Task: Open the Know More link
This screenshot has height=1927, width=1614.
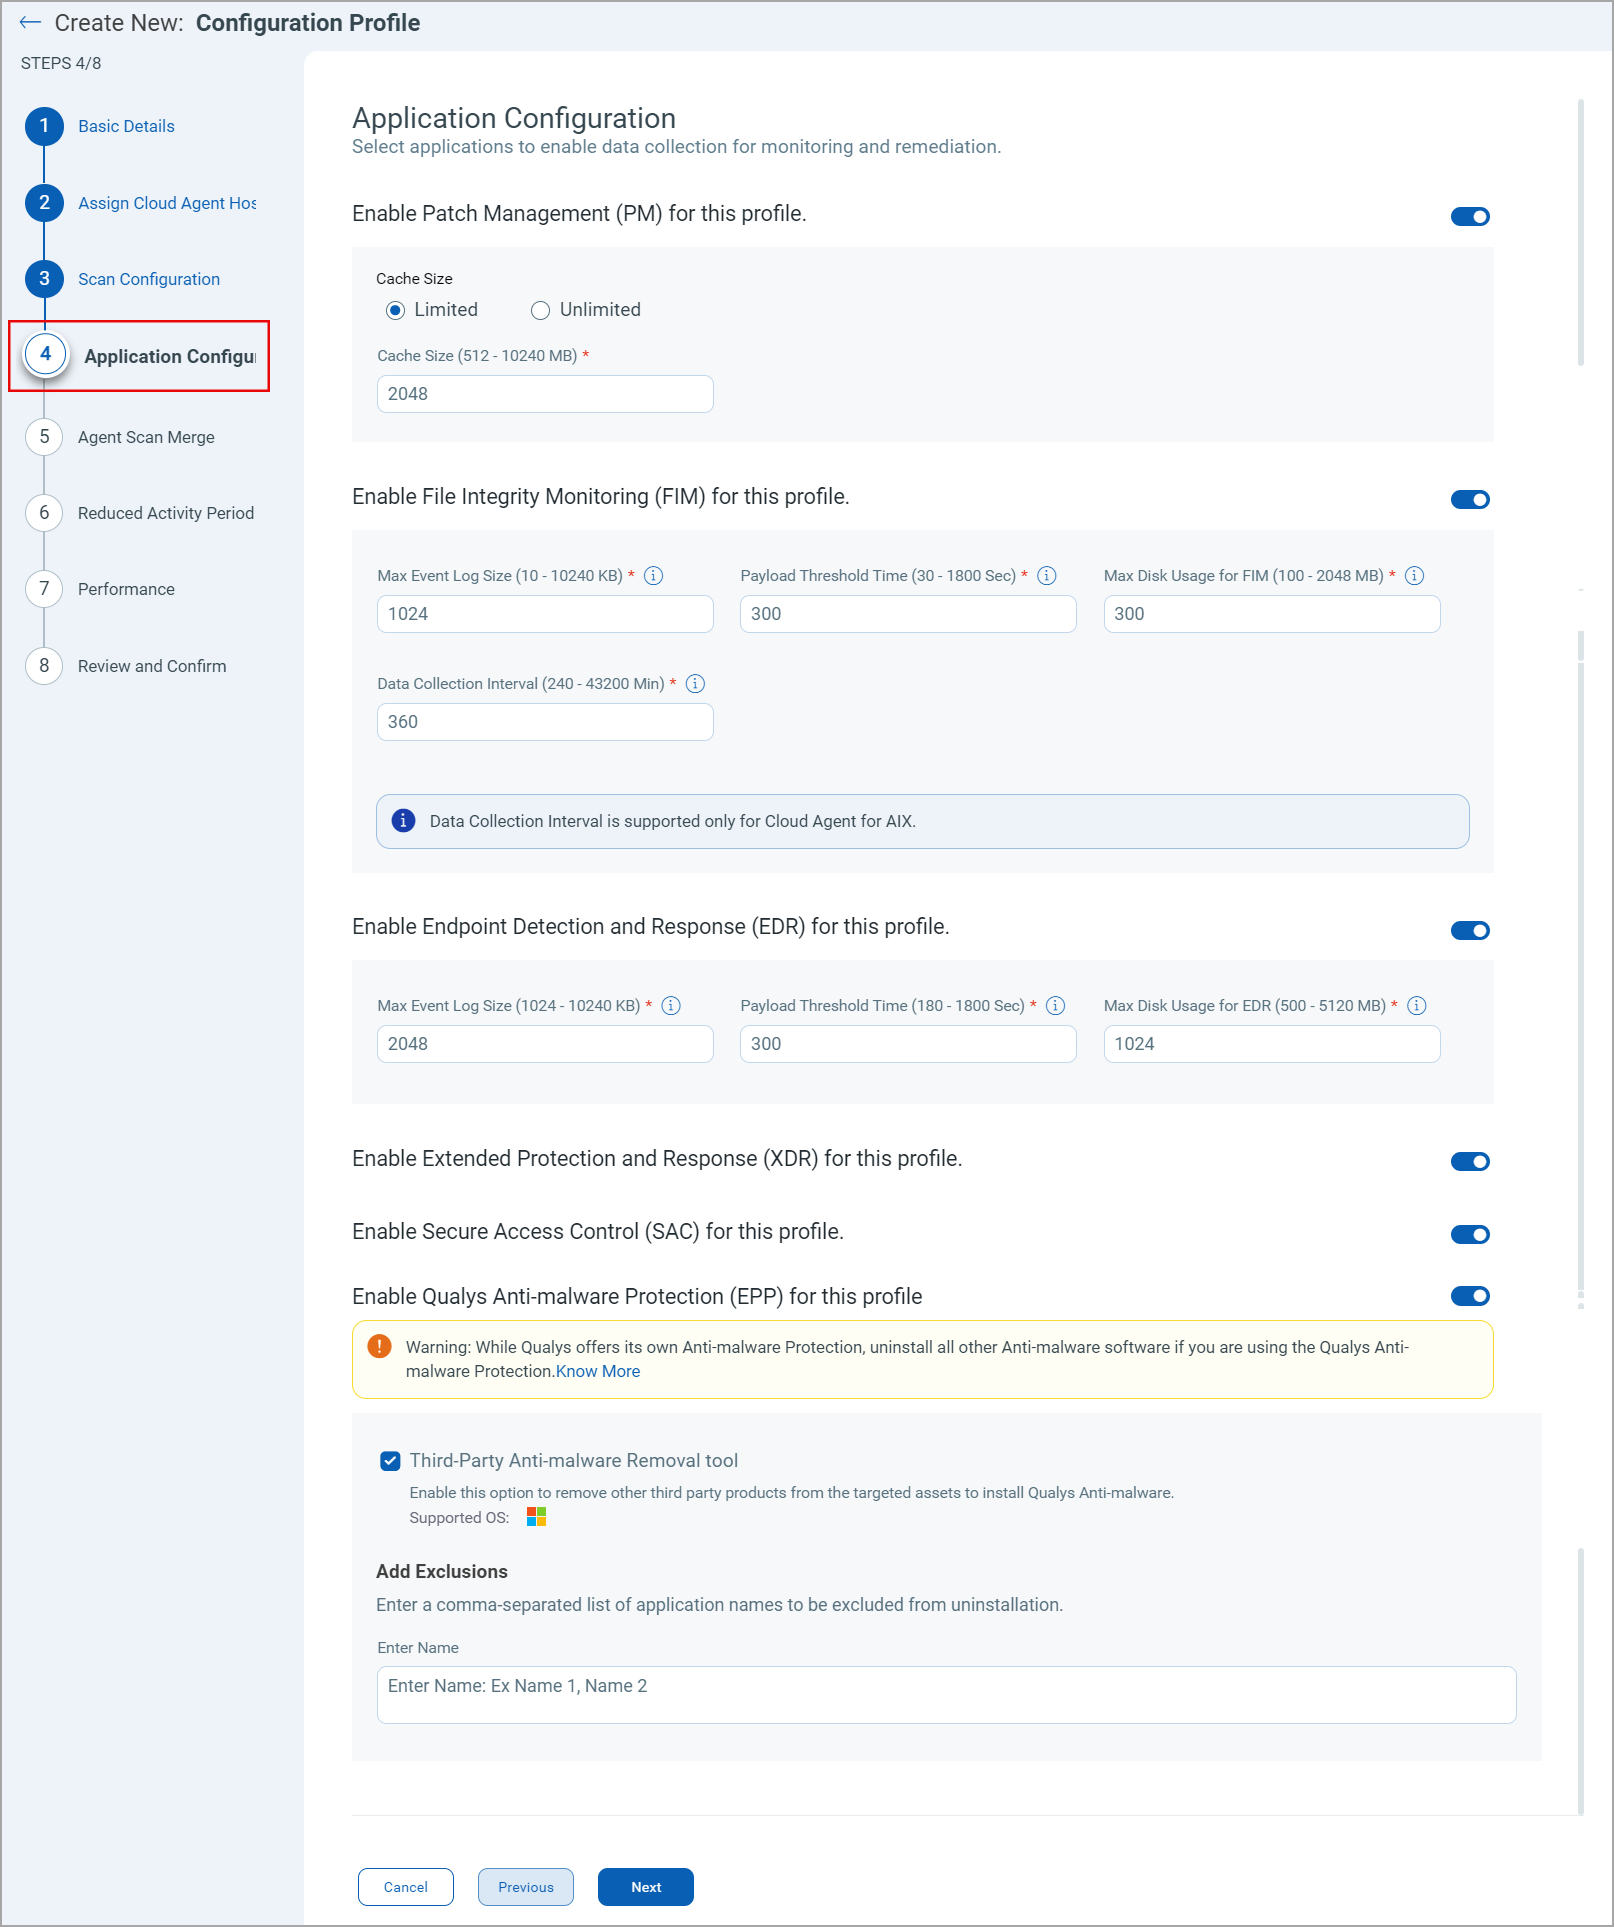Action: coord(597,1371)
